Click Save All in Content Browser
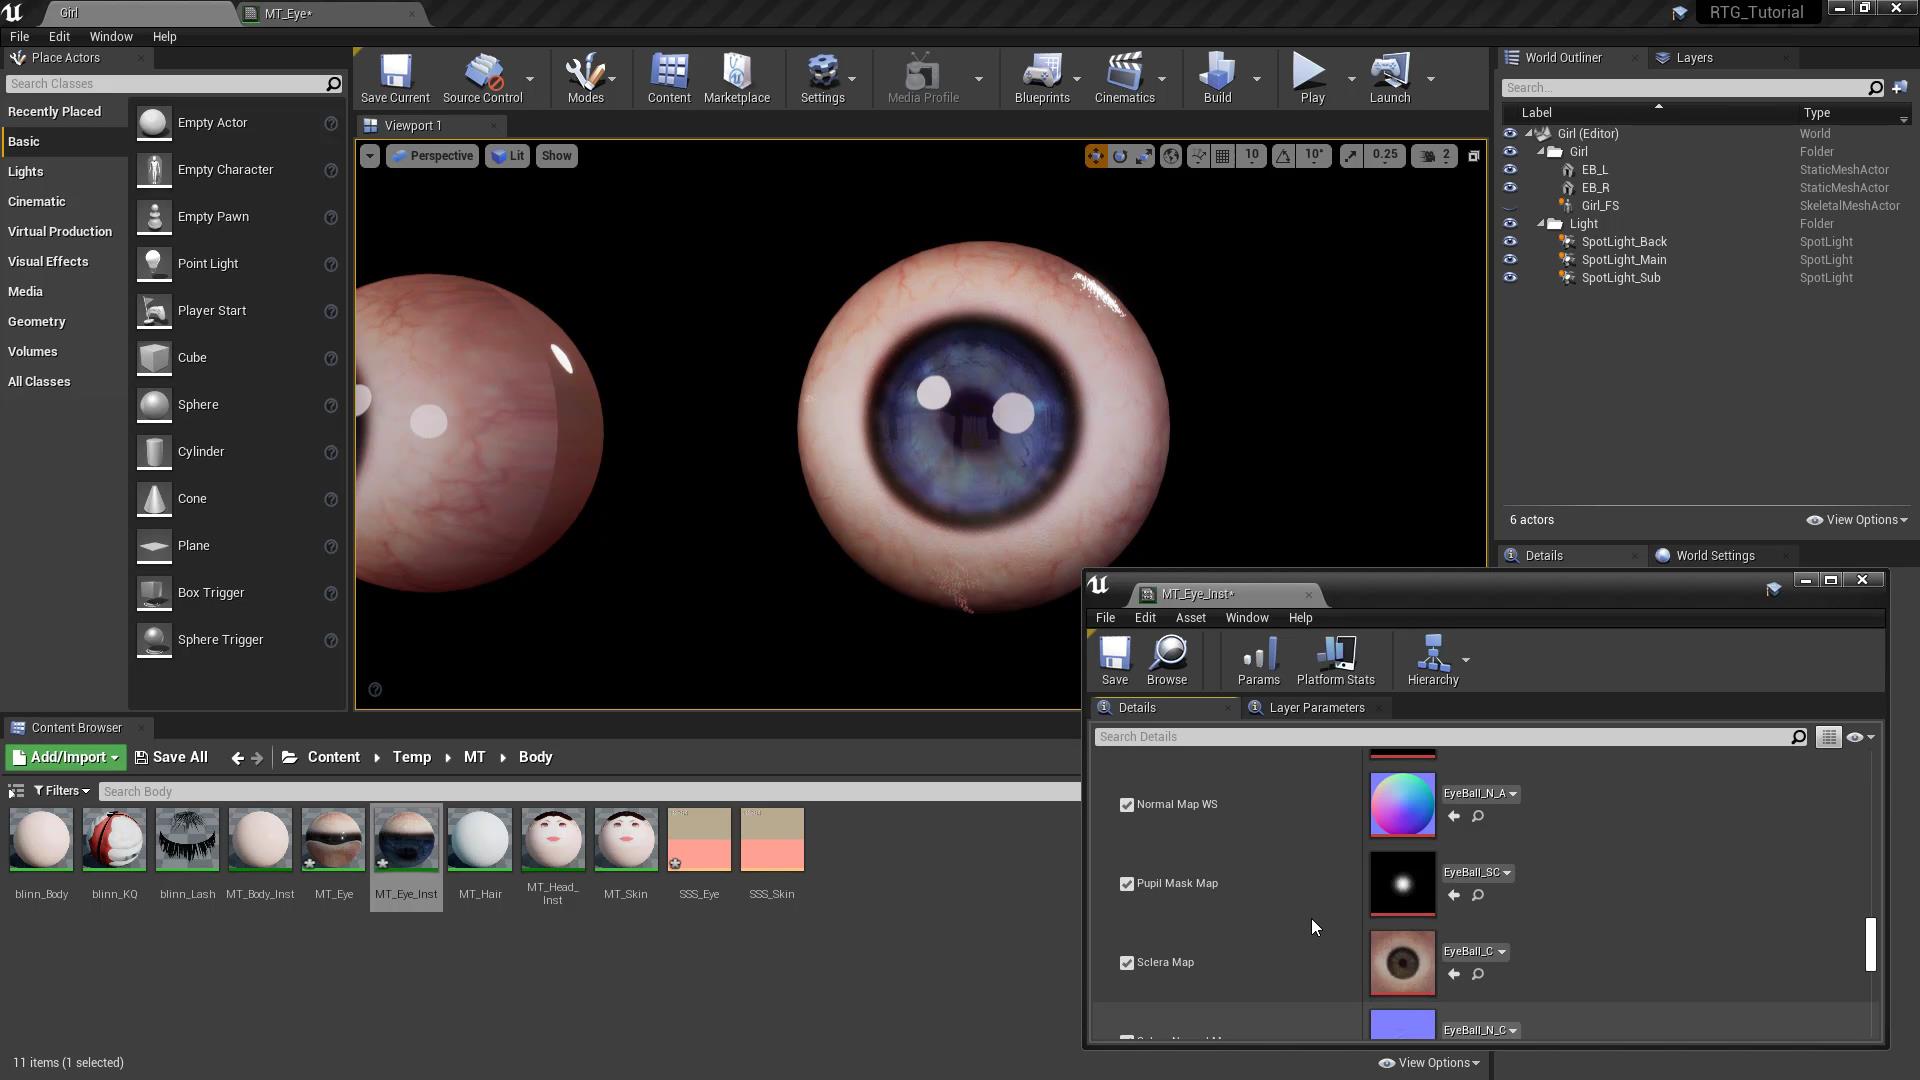This screenshot has width=1920, height=1080. 171,758
